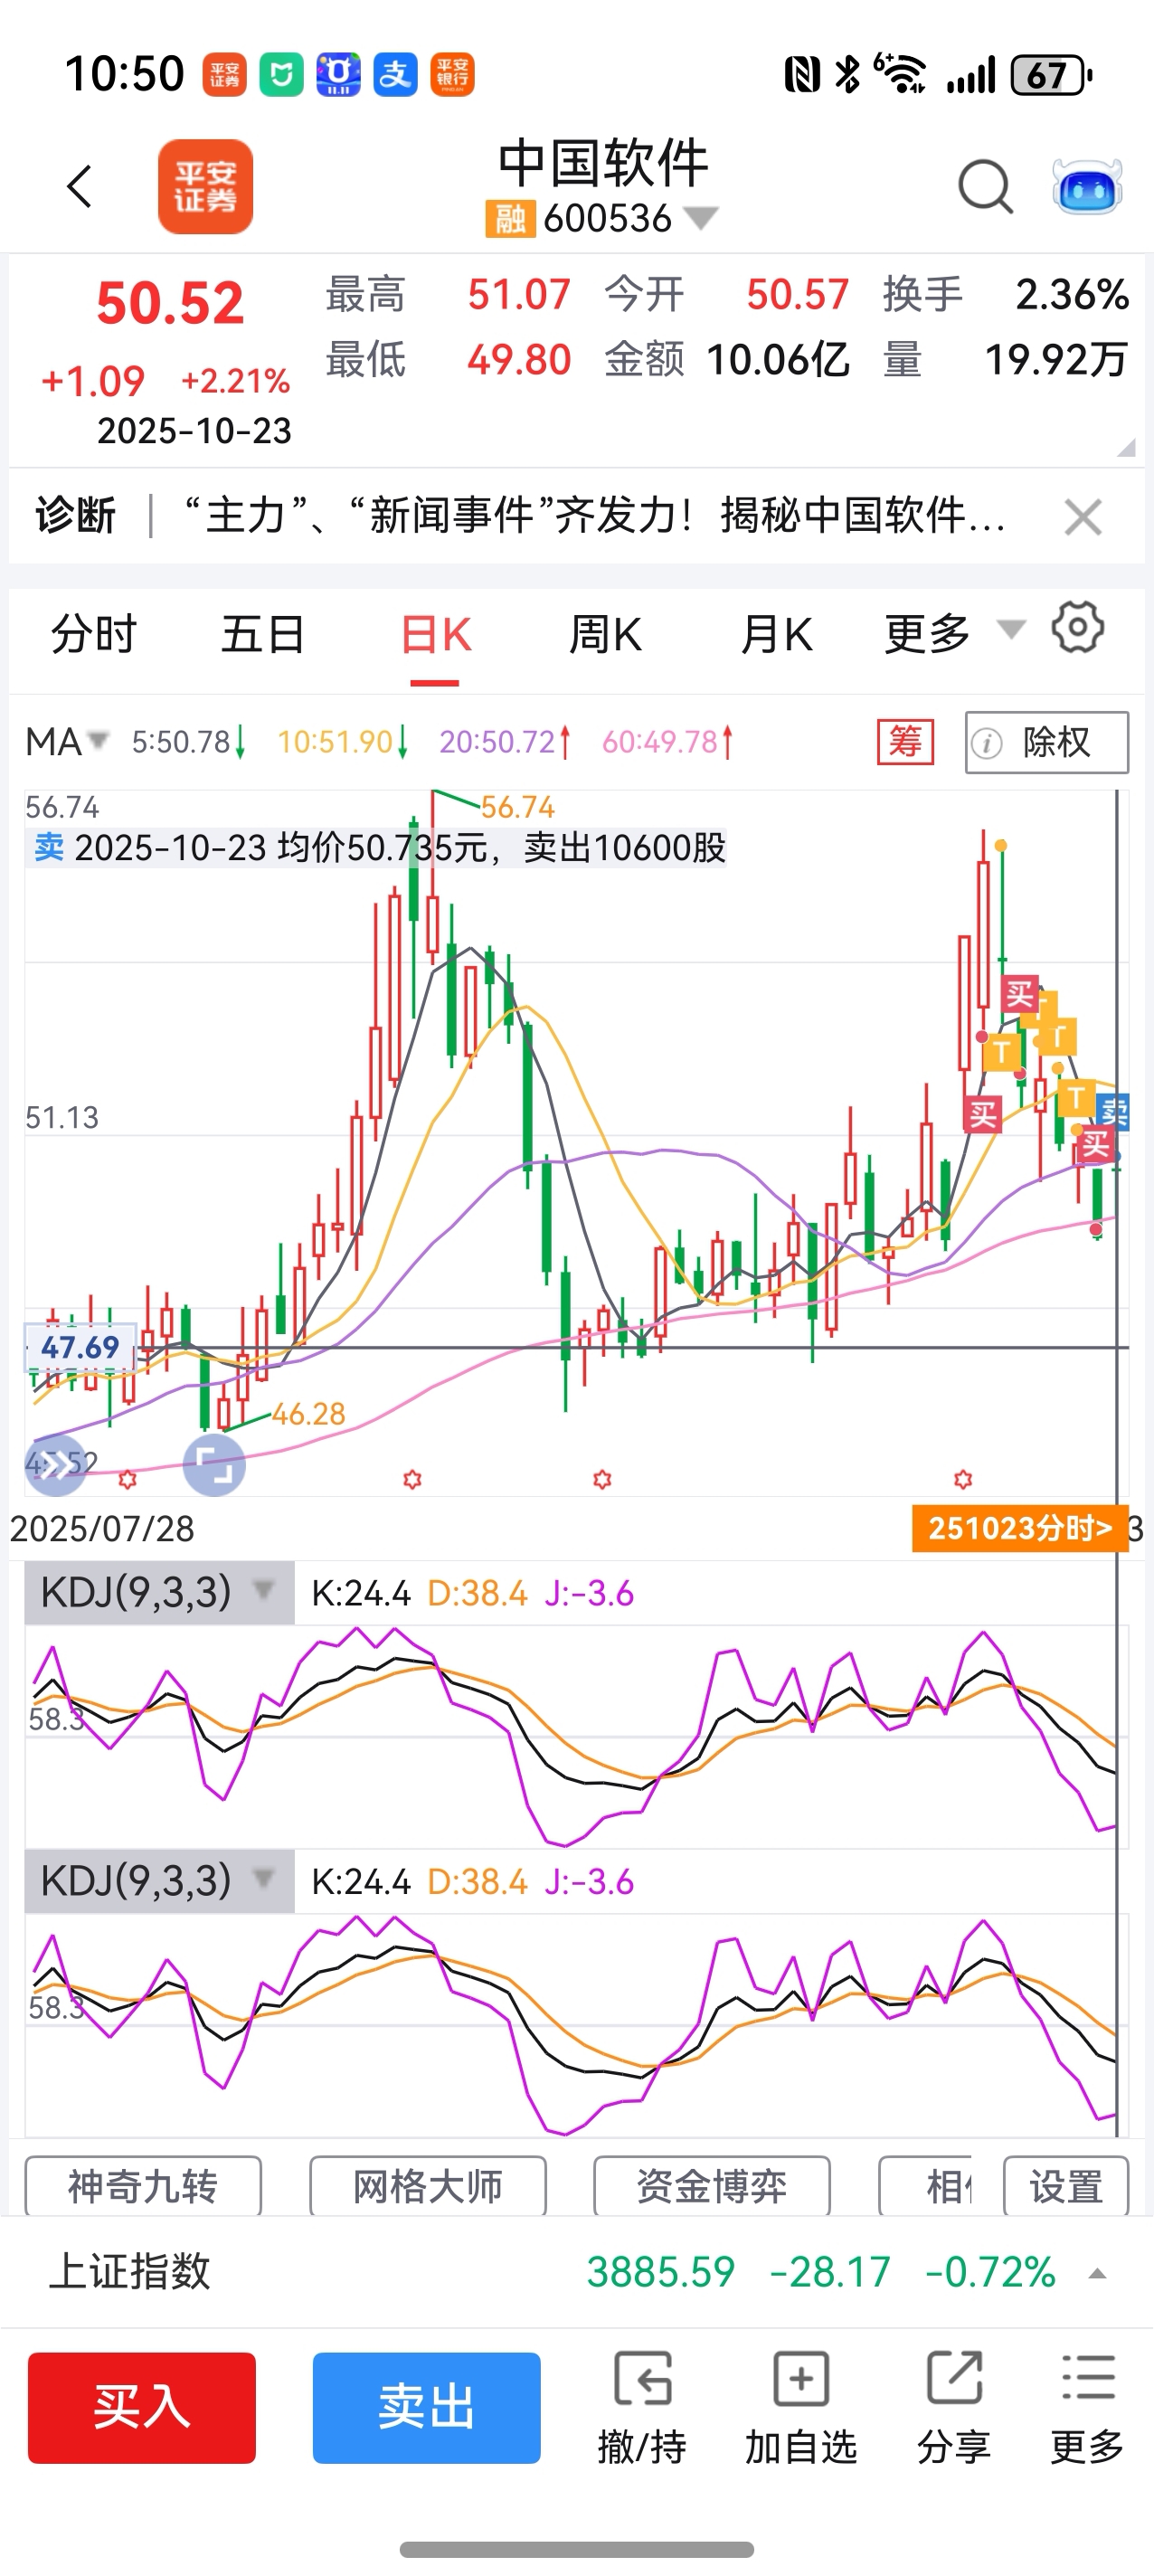Tap the 46.28 low price annotation
Image resolution: width=1154 pixels, height=2576 pixels.
(x=308, y=1414)
